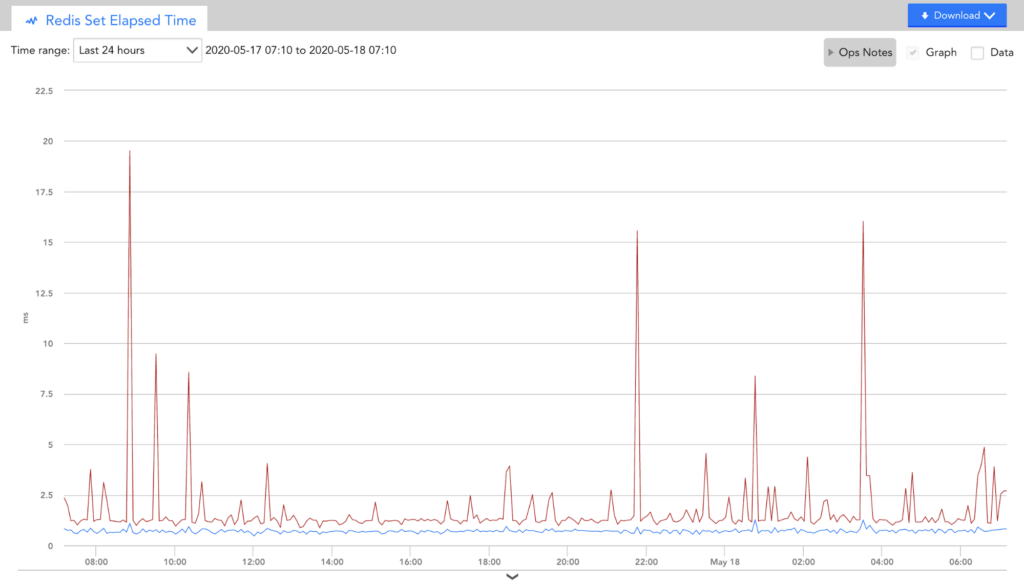Expand the panel using the bottom chevron
1024x585 pixels.
pyautogui.click(x=512, y=577)
